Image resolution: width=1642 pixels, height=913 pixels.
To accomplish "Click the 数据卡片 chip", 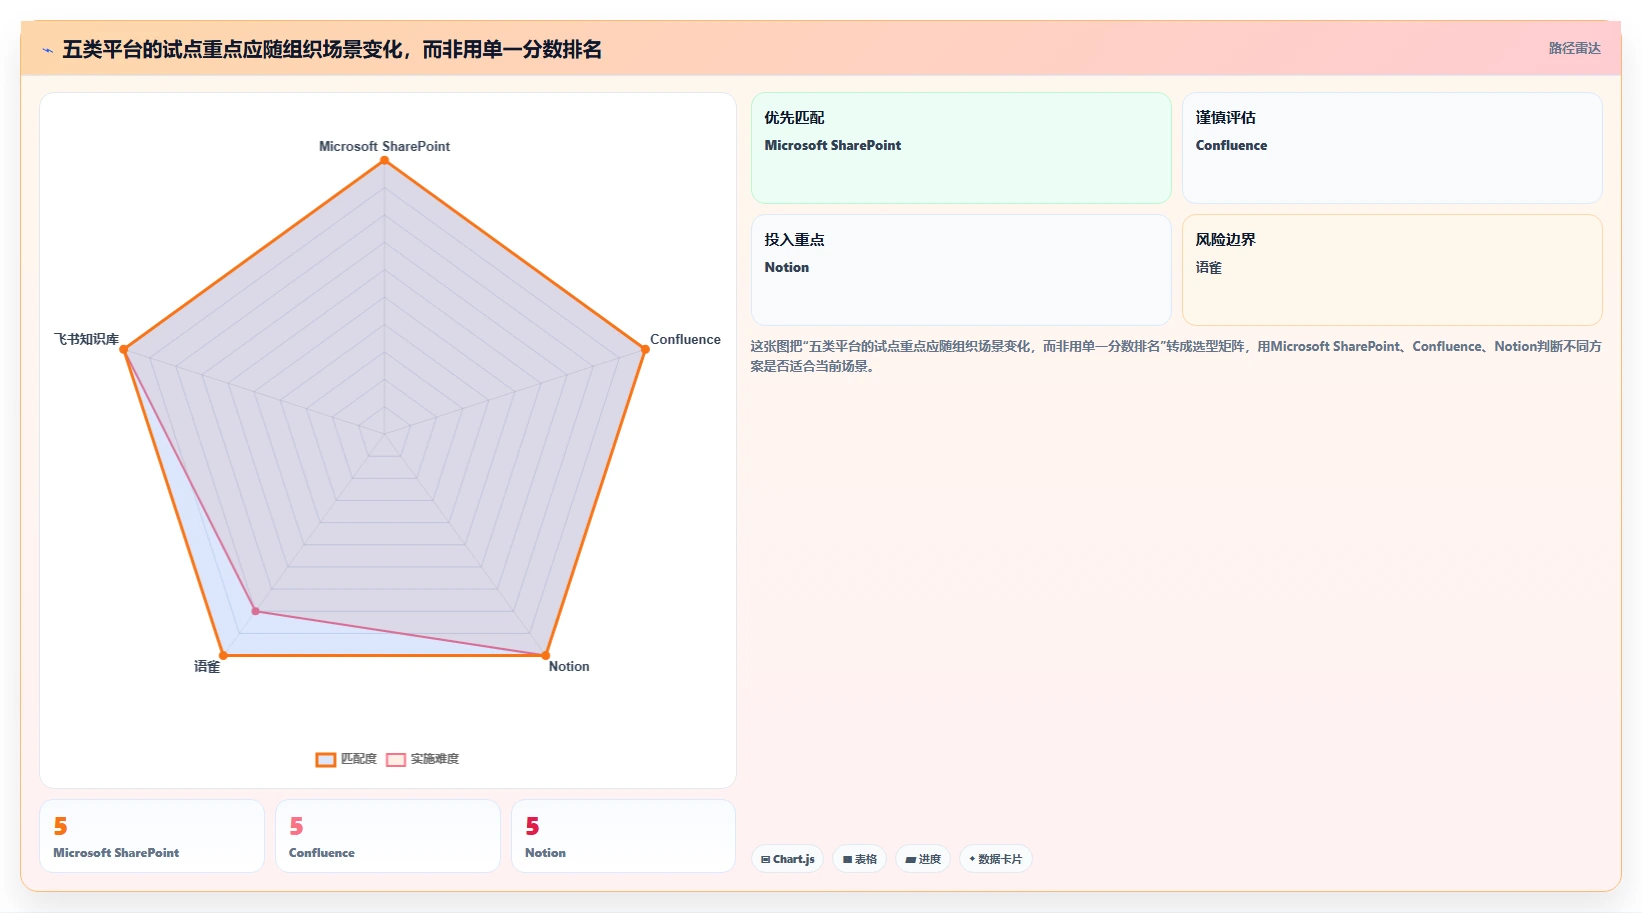I will tap(995, 859).
